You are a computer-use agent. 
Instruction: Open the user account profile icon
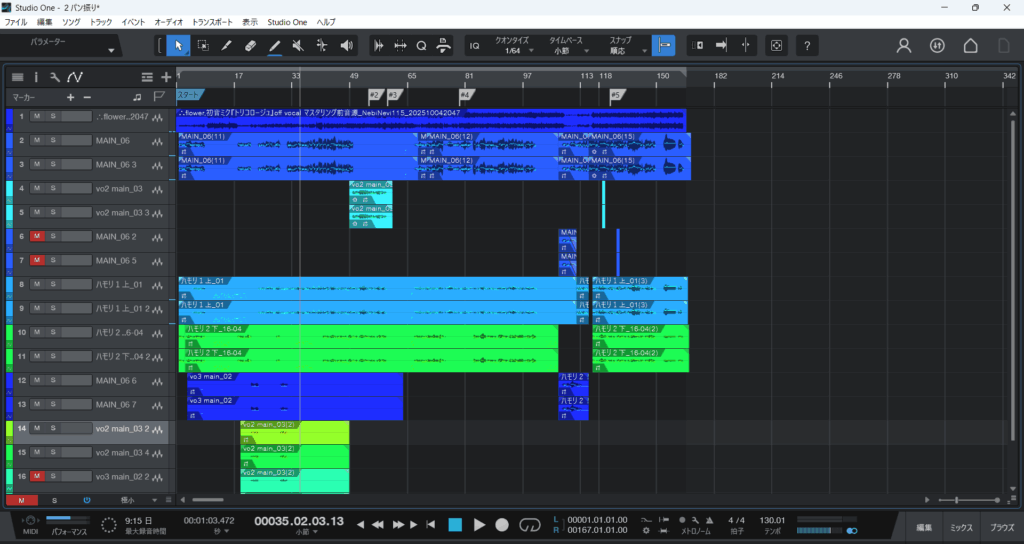[x=904, y=46]
